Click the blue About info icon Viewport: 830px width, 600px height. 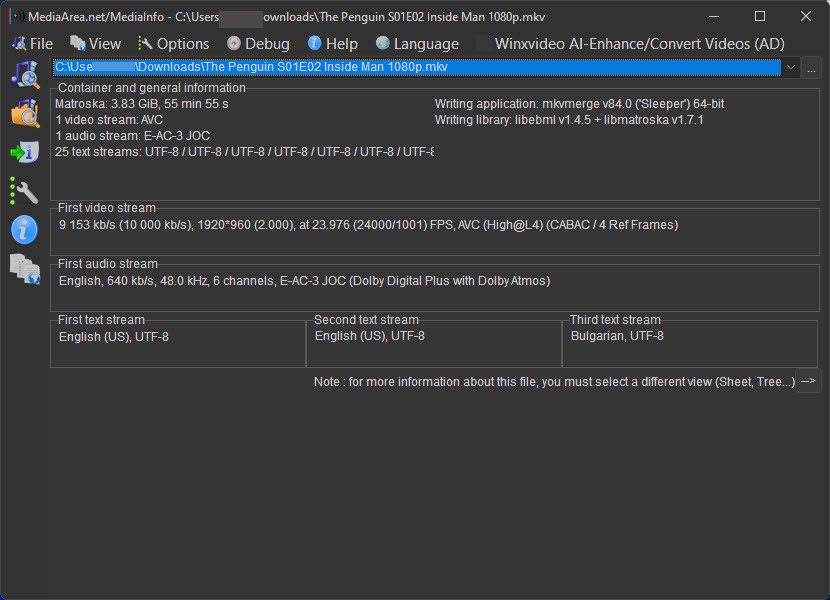24,229
